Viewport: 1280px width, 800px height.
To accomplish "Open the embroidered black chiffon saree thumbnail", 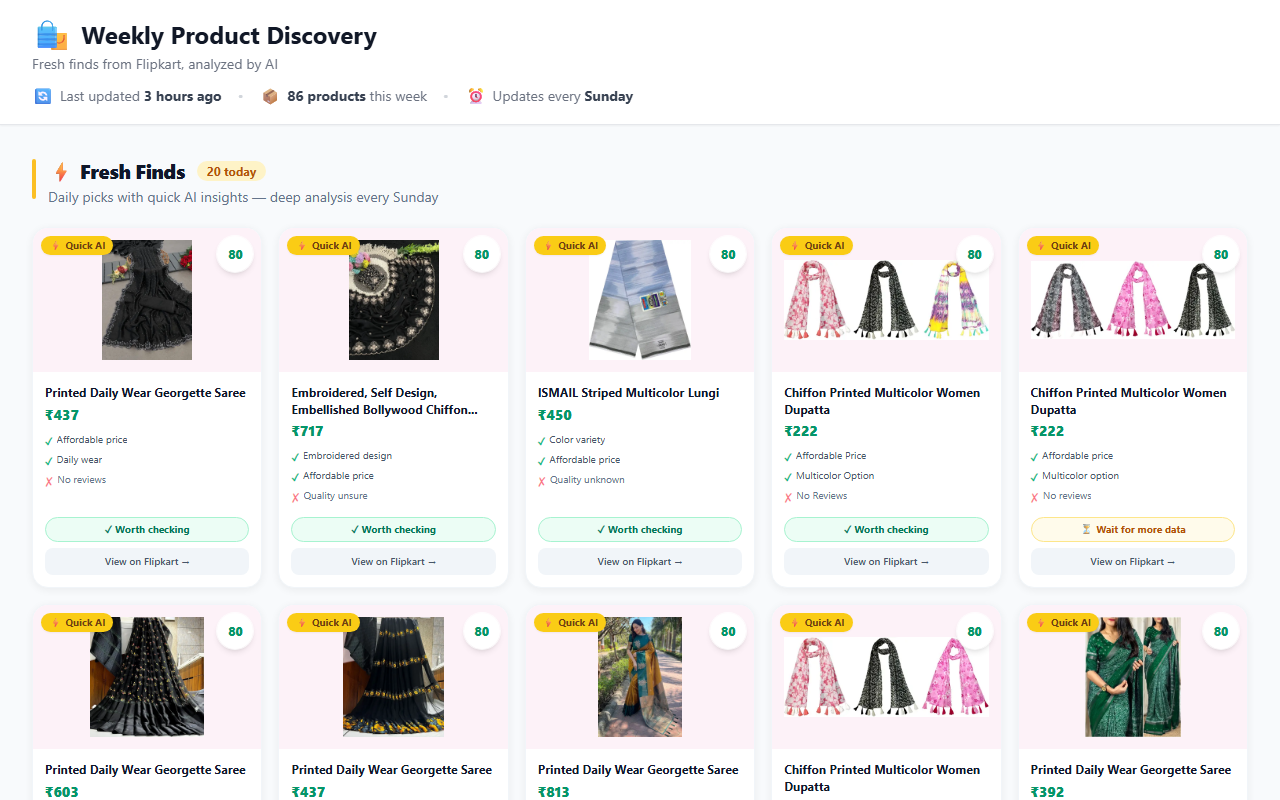I will [x=393, y=300].
